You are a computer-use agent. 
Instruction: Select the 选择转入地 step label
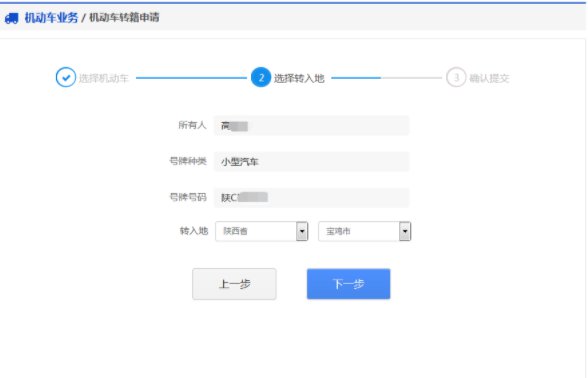299,78
